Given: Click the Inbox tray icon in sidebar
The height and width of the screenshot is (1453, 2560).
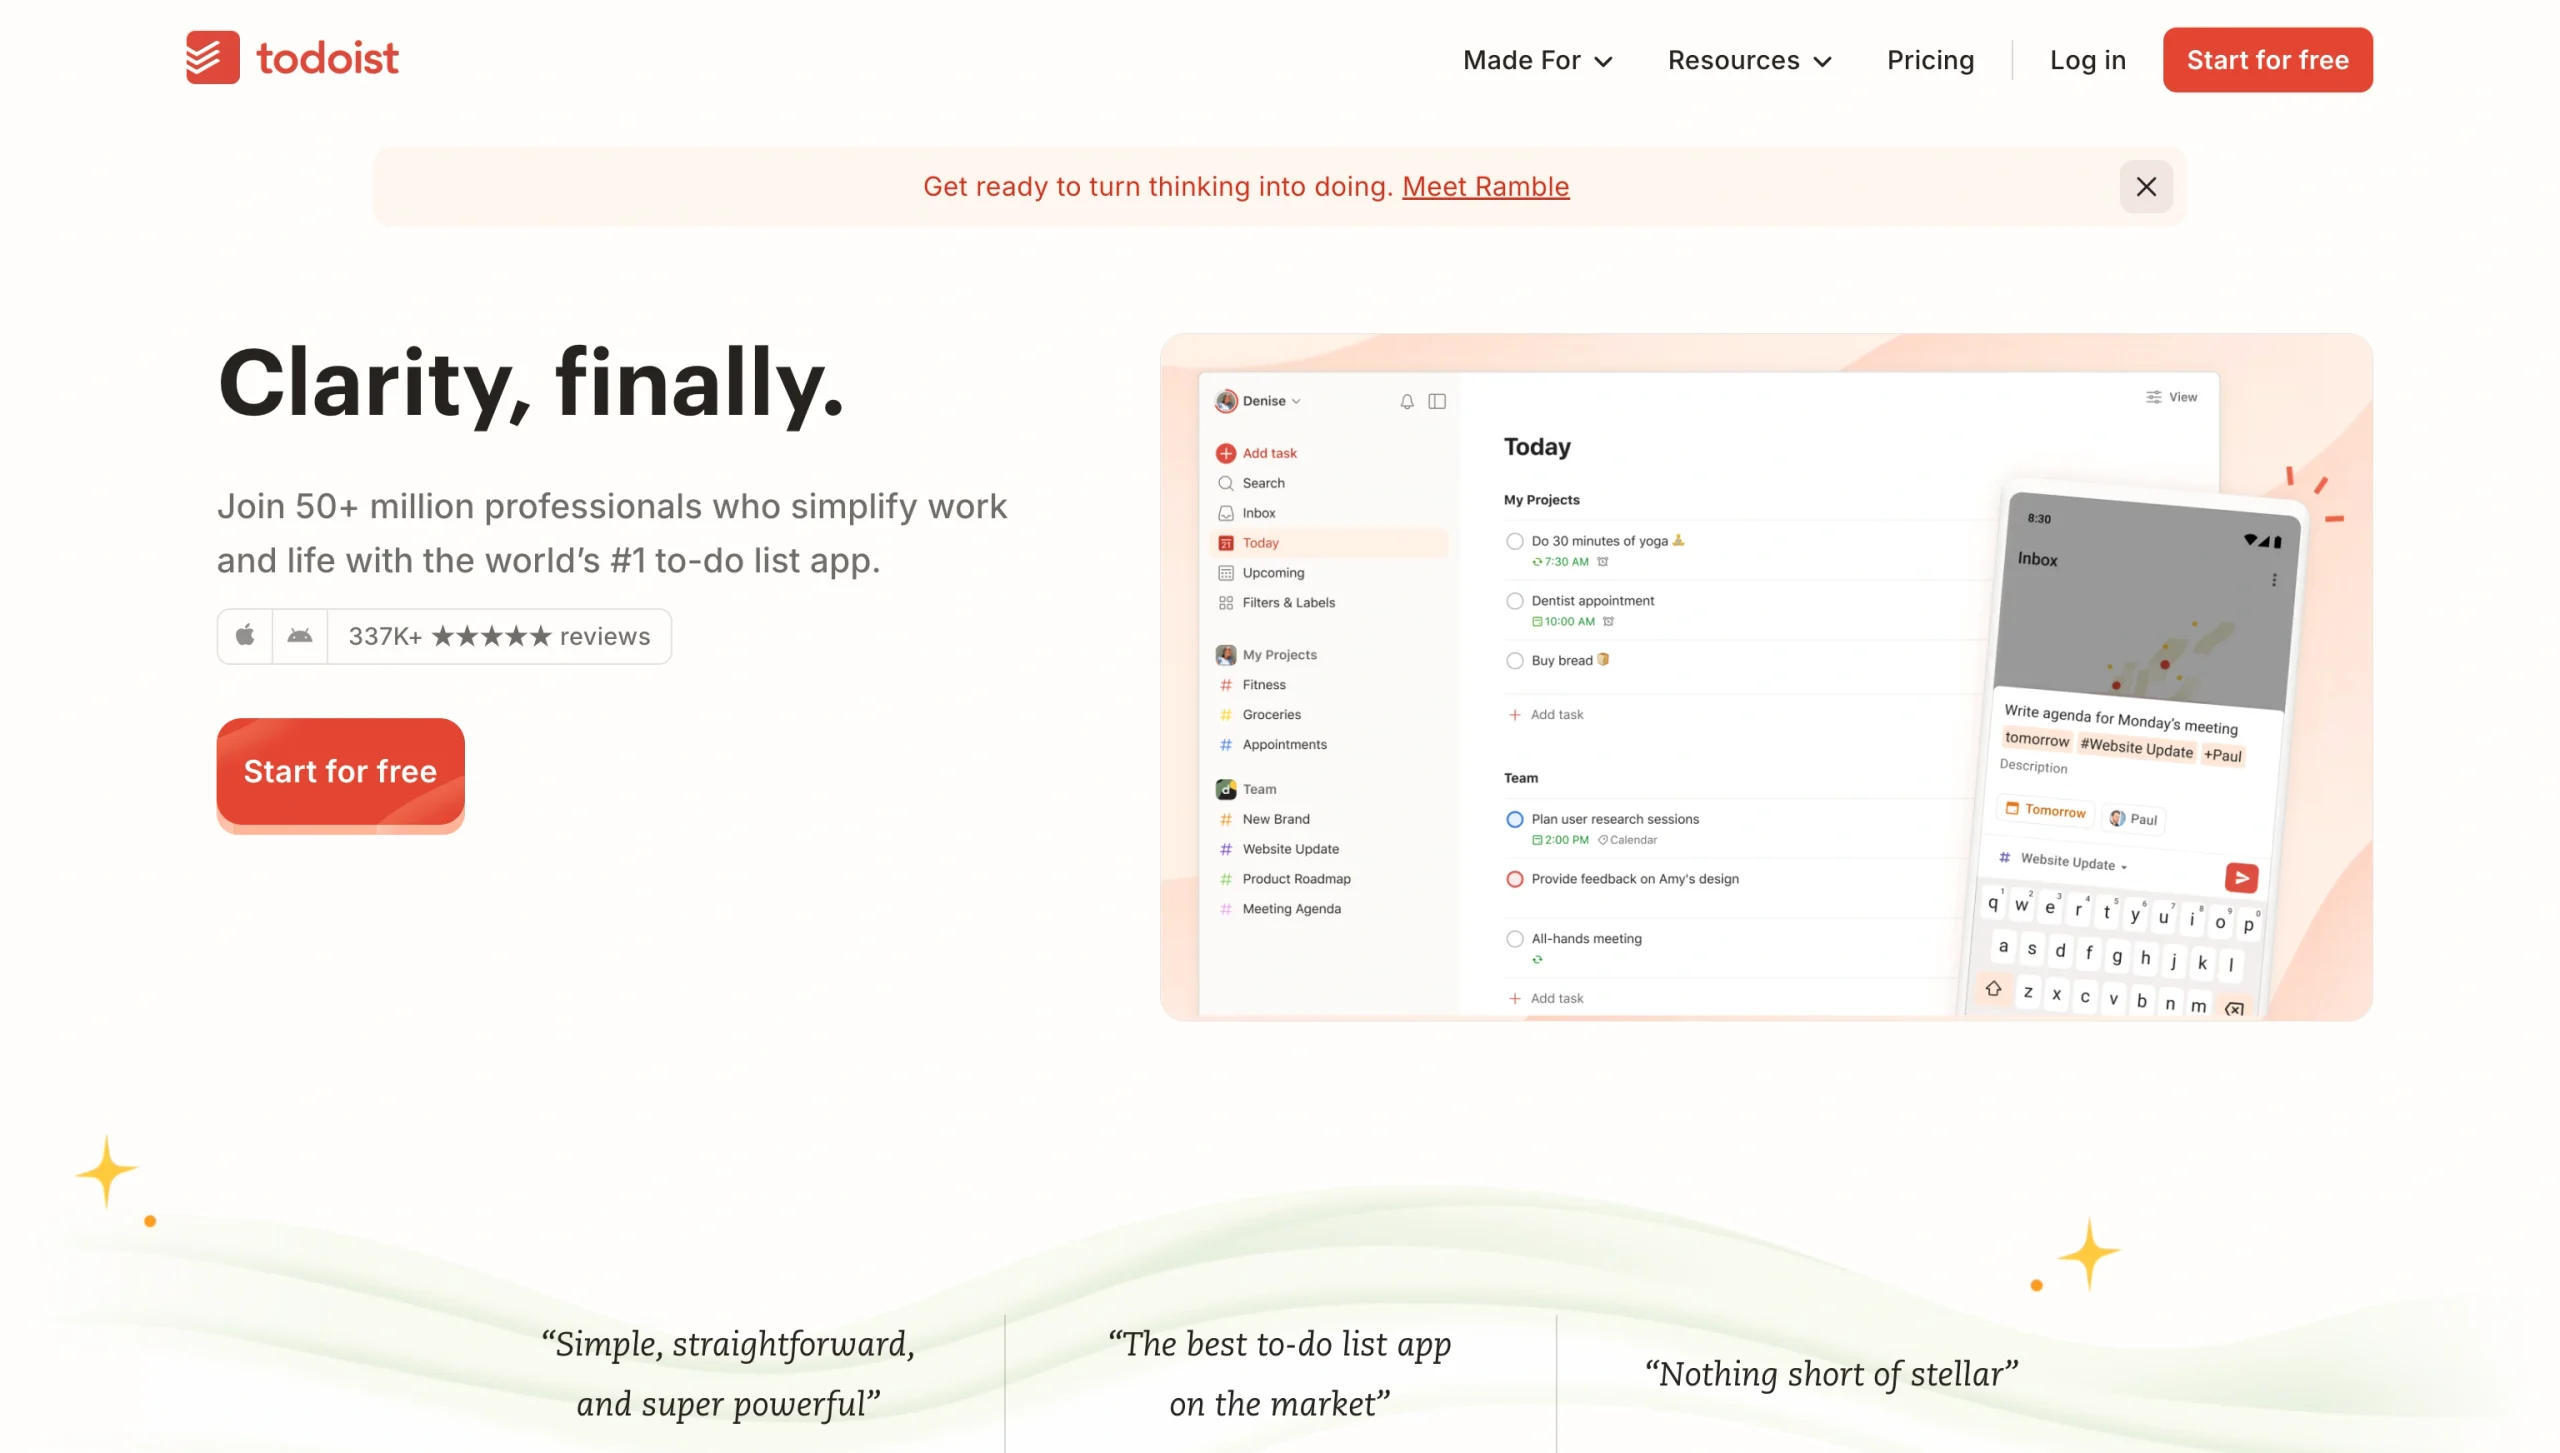Looking at the screenshot, I should pyautogui.click(x=1226, y=513).
